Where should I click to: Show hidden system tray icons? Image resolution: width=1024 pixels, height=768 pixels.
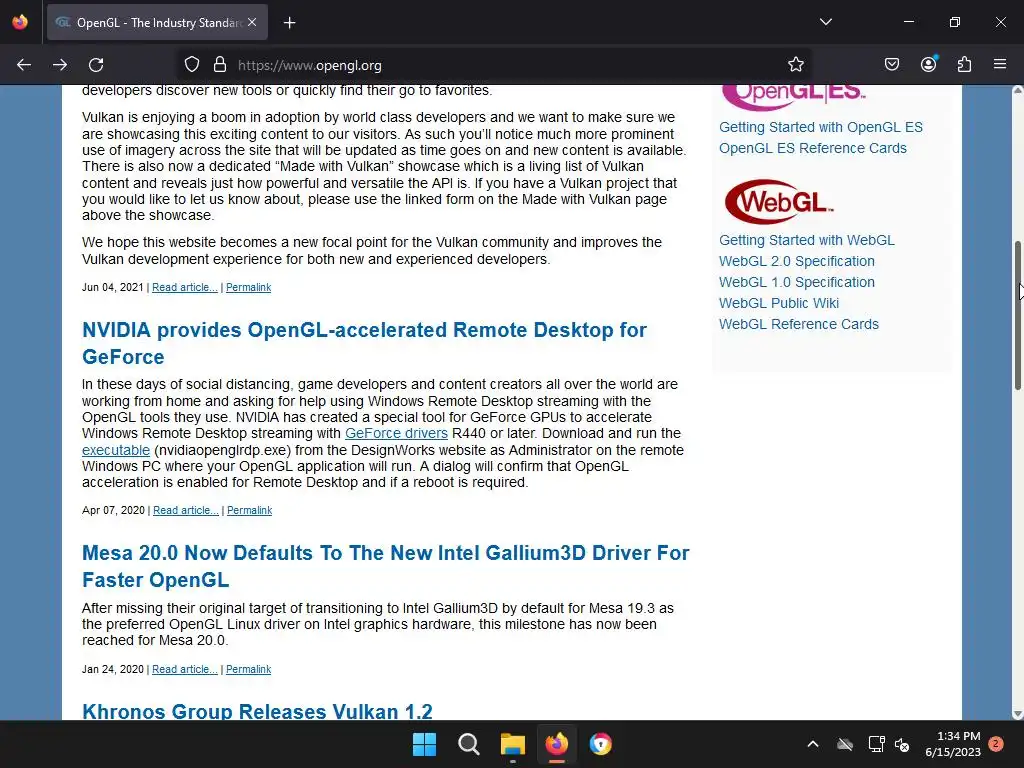pos(813,744)
